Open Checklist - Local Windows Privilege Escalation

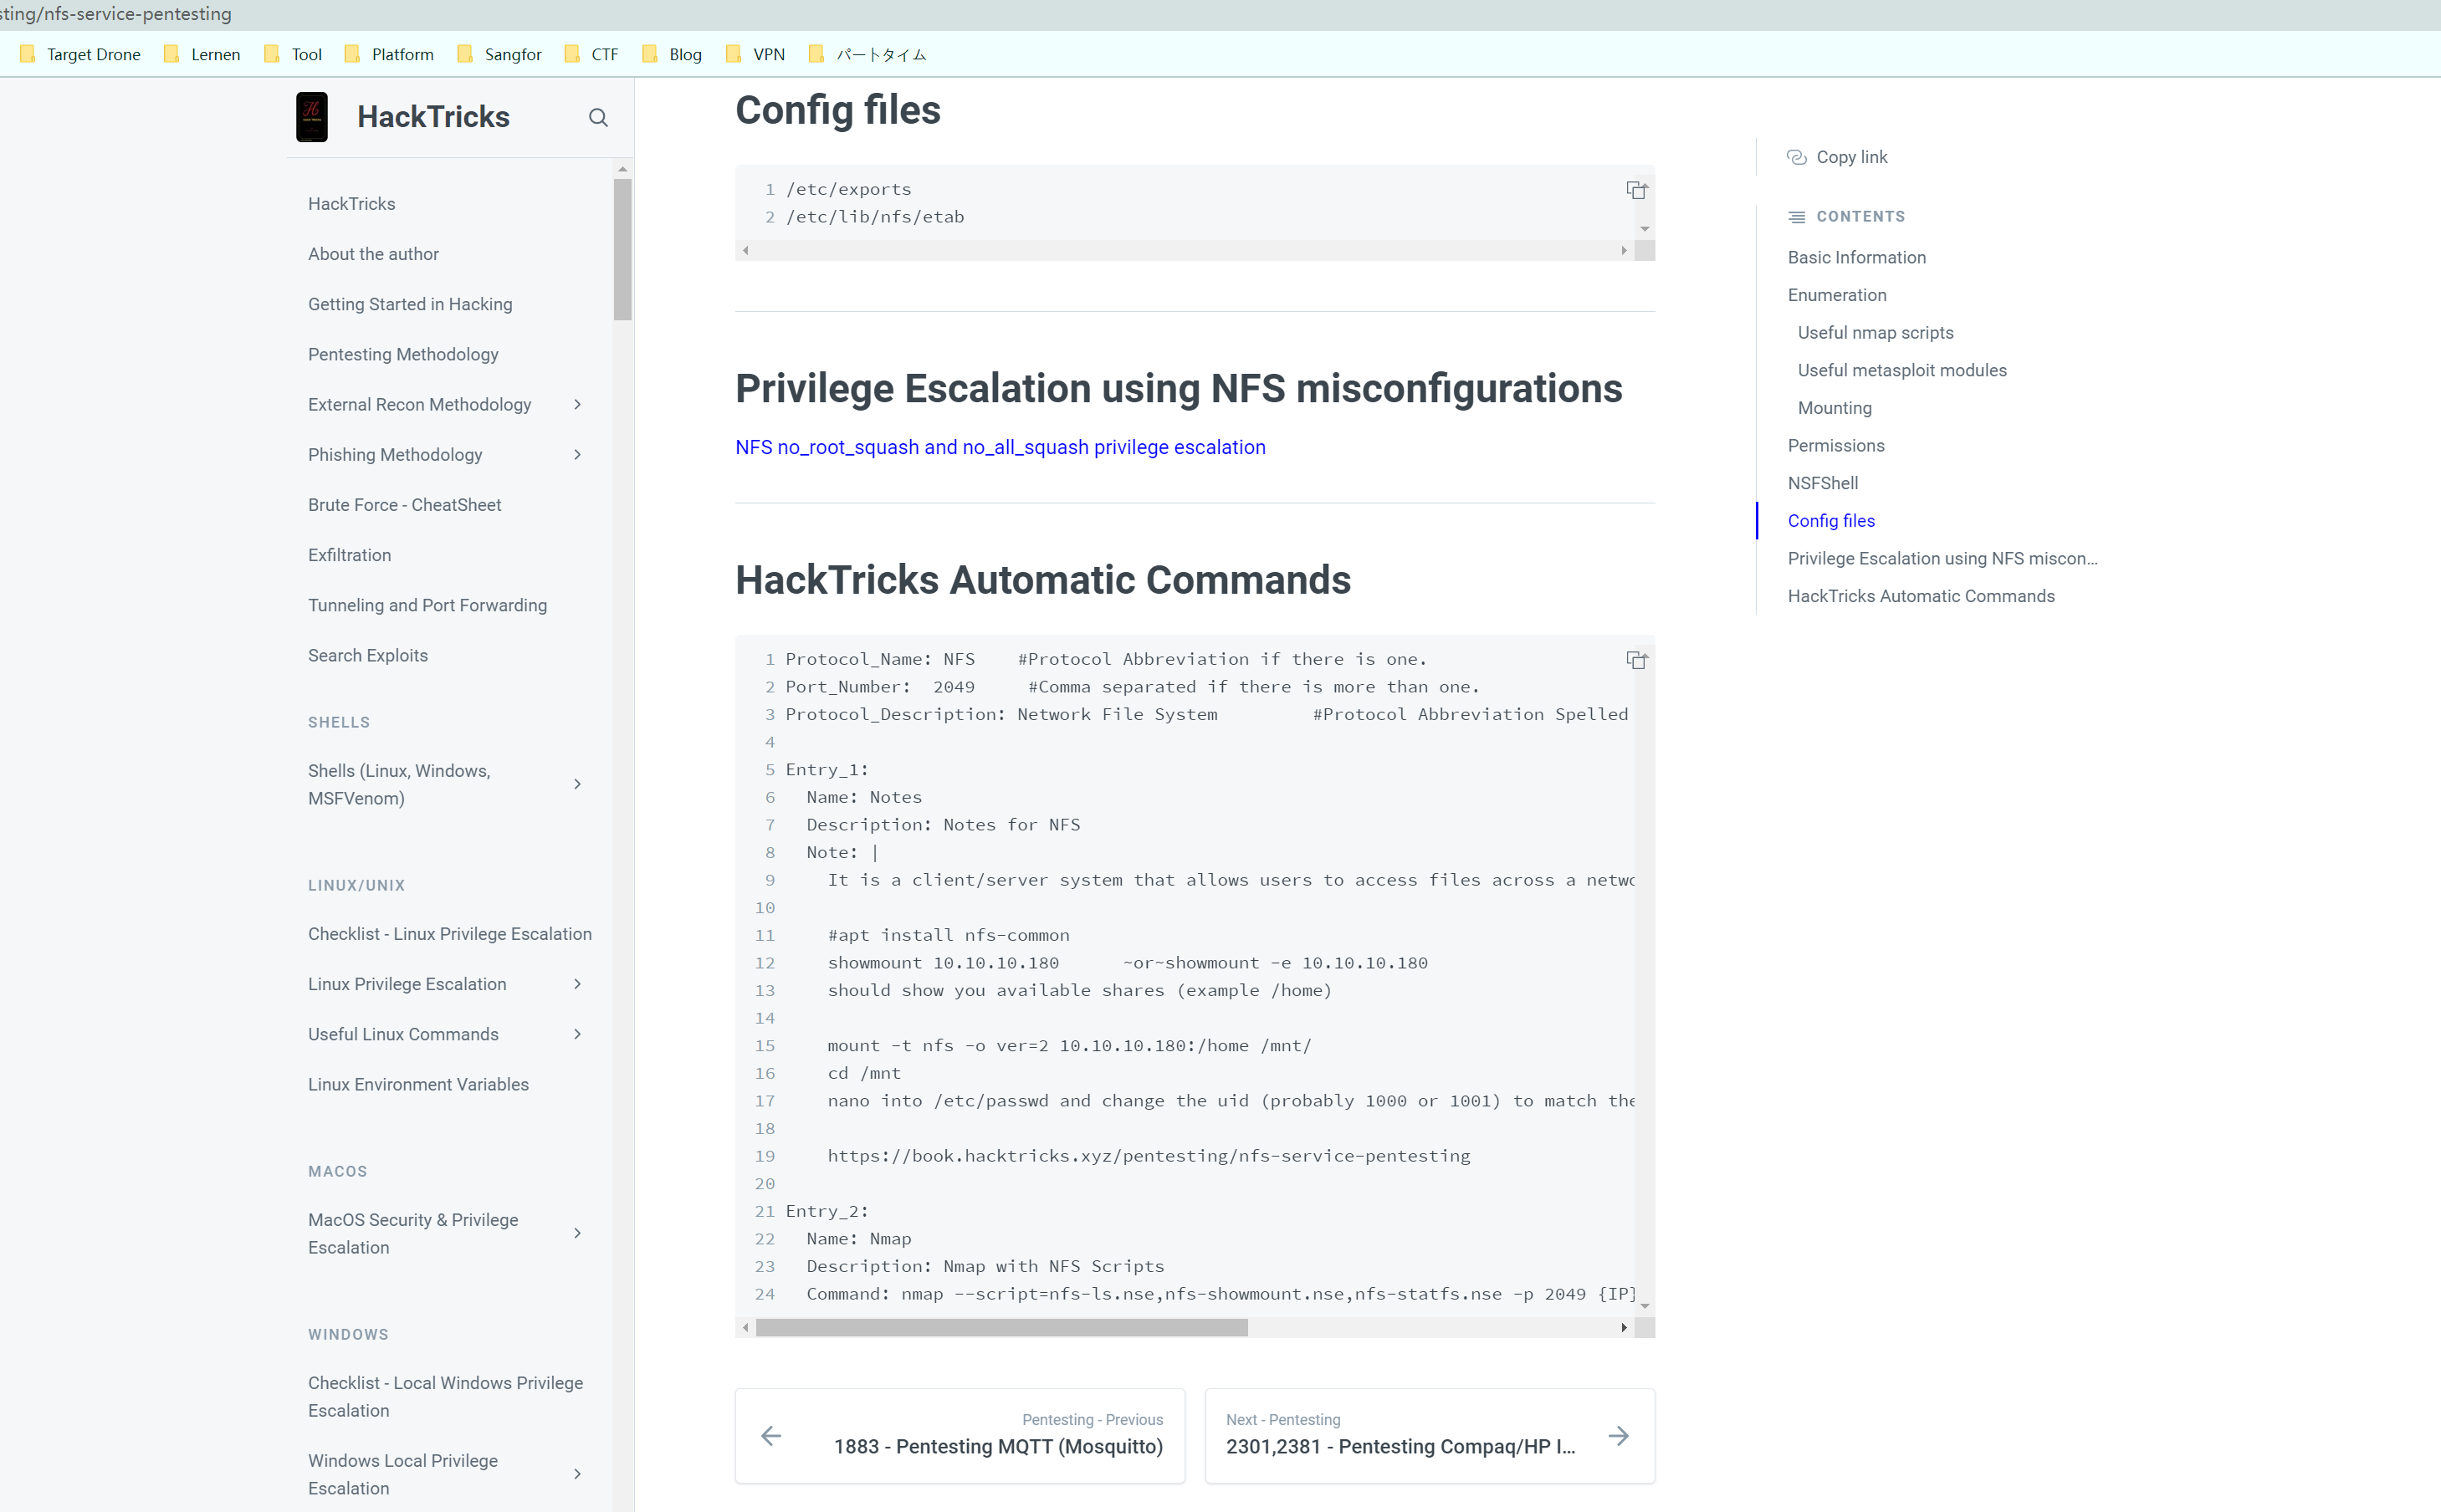point(446,1397)
